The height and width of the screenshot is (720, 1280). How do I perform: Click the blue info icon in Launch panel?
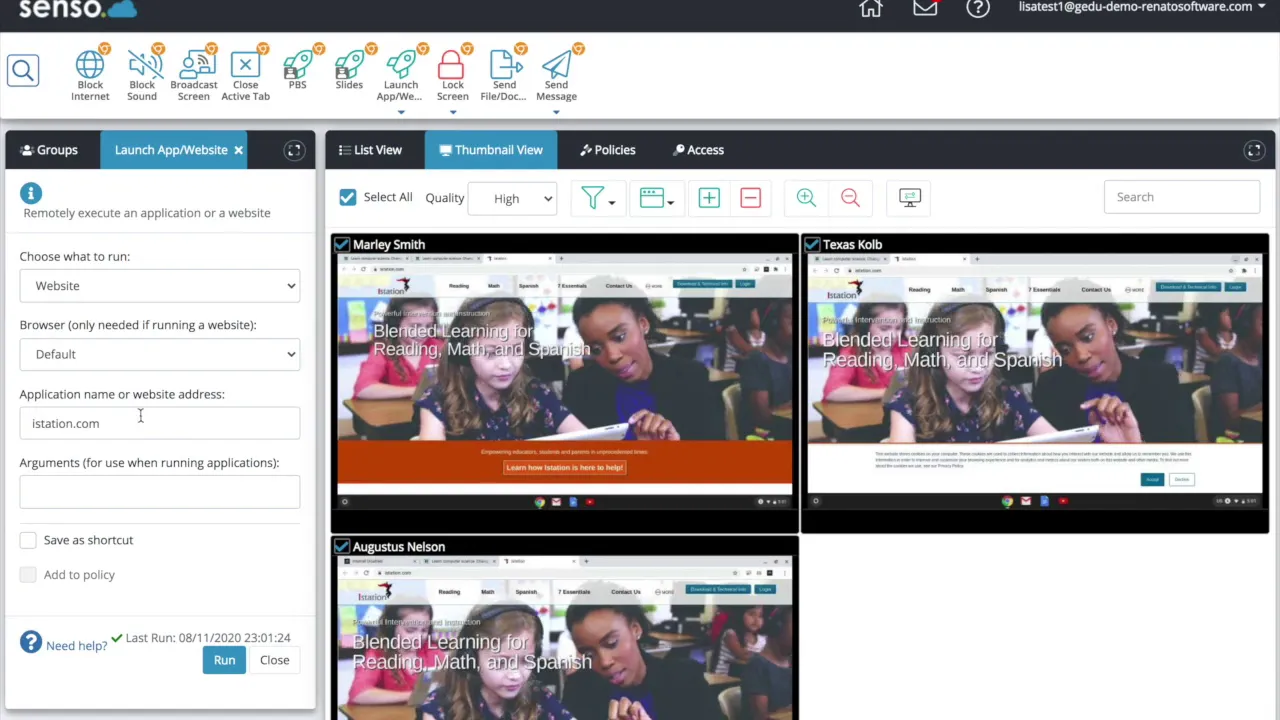(x=31, y=193)
